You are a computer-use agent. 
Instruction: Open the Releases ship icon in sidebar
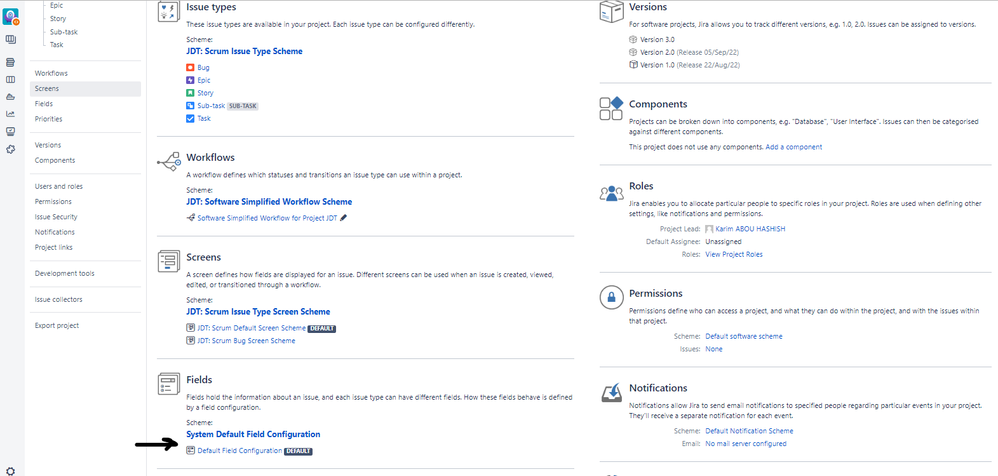[x=10, y=97]
